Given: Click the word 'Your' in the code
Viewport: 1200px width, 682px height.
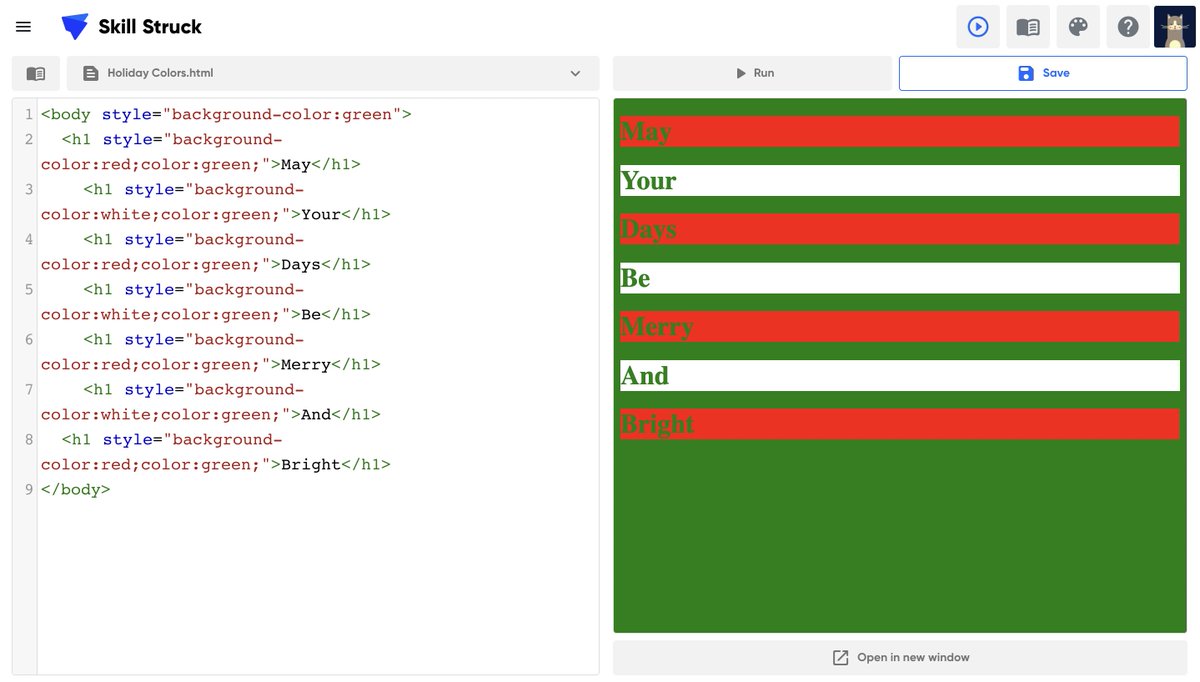Looking at the screenshot, I should pyautogui.click(x=321, y=214).
